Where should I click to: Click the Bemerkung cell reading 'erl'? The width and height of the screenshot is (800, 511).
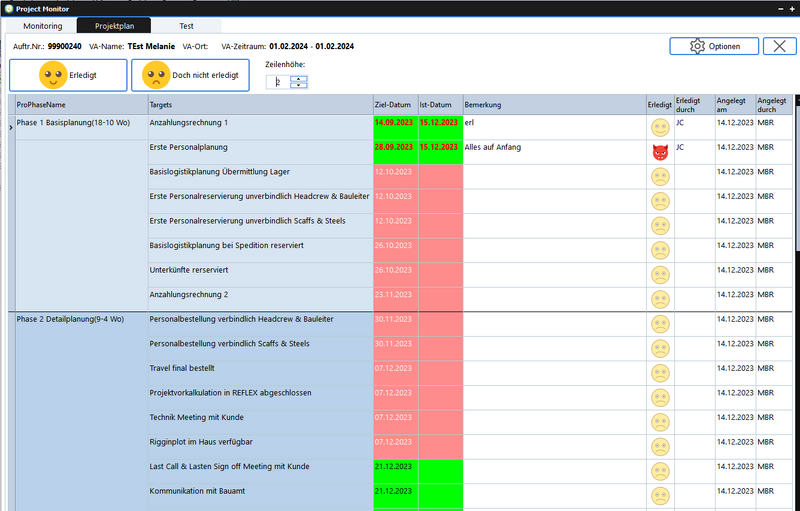[x=555, y=127]
